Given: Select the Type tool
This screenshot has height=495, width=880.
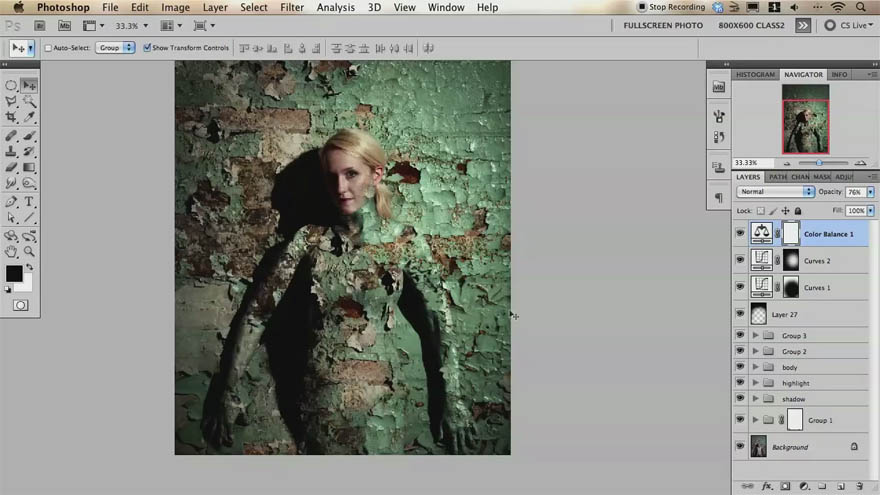Looking at the screenshot, I should (x=29, y=201).
